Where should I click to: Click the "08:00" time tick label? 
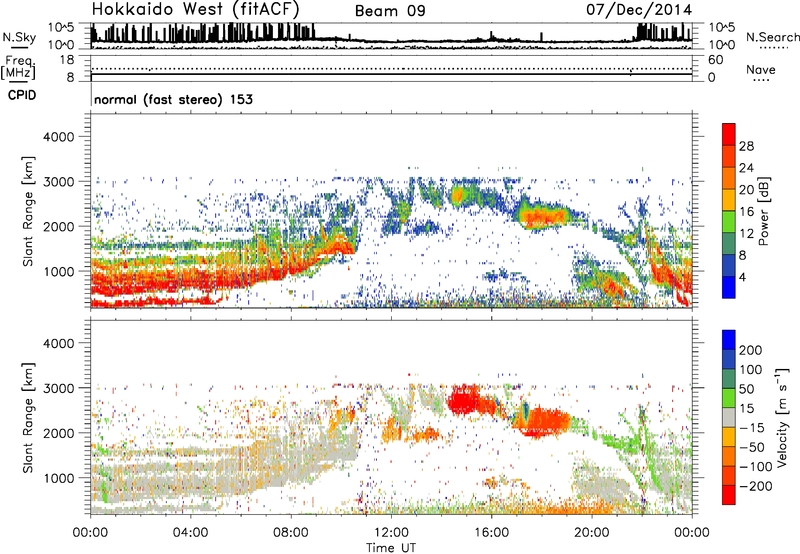pyautogui.click(x=291, y=533)
